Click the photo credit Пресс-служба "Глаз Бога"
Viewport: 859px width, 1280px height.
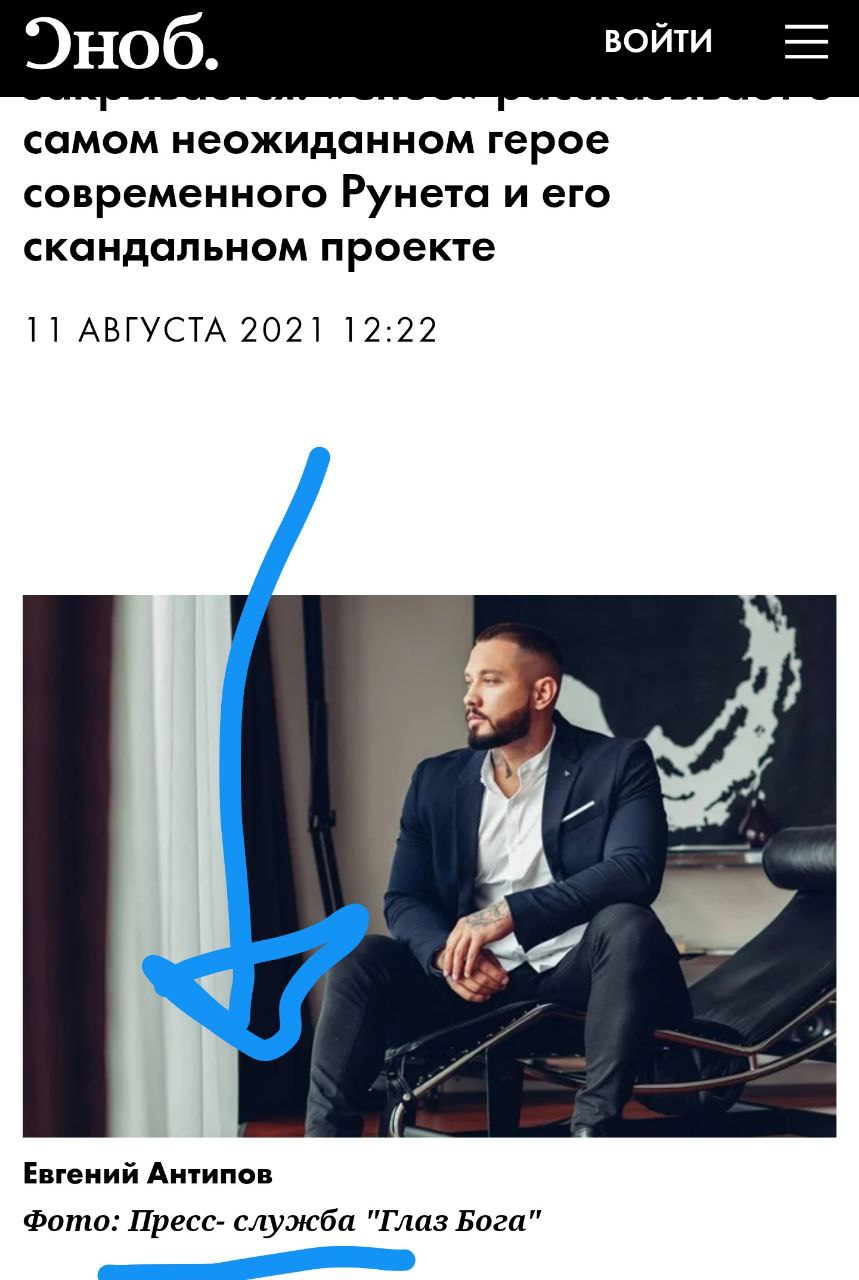click(335, 1221)
